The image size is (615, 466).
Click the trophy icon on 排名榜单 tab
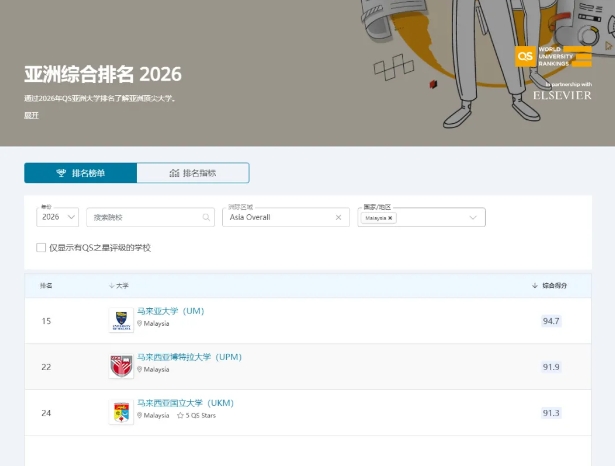pos(61,173)
